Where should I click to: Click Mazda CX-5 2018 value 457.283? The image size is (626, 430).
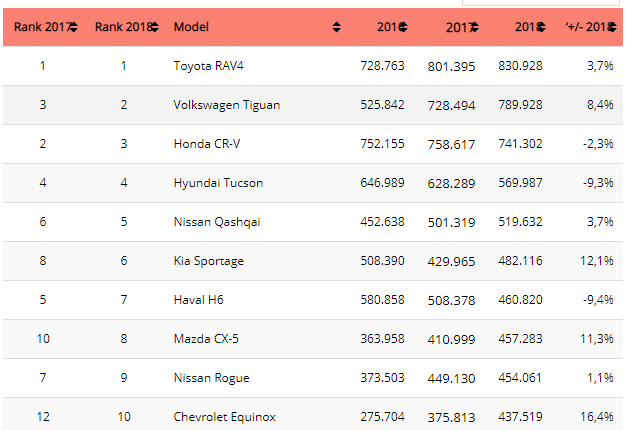[520, 339]
